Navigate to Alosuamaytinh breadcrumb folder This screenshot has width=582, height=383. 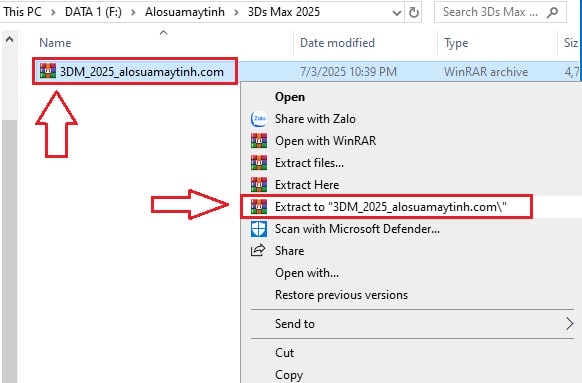(185, 12)
